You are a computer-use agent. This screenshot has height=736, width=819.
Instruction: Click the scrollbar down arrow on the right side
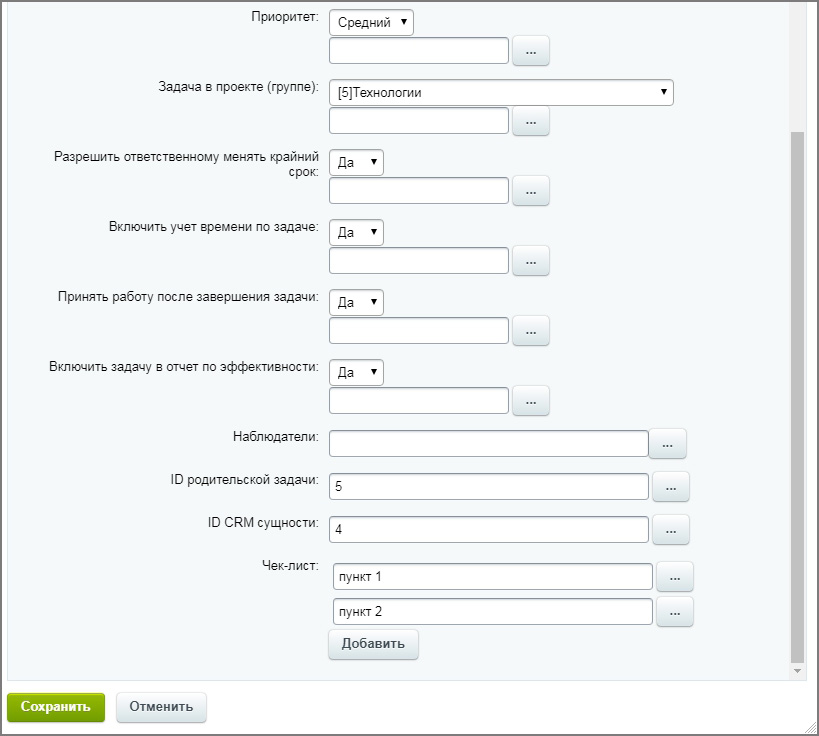797,671
